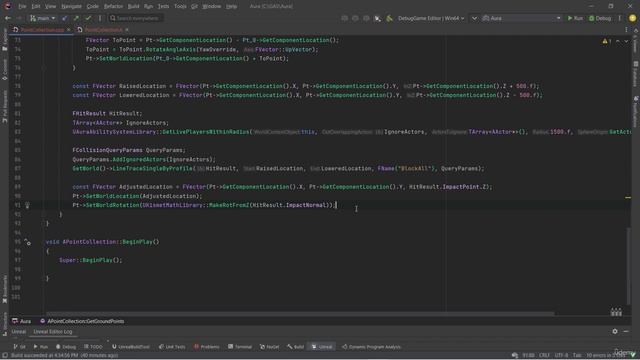This screenshot has height=360, width=640.
Task: Click the Build succeeded status message
Action: 64,356
